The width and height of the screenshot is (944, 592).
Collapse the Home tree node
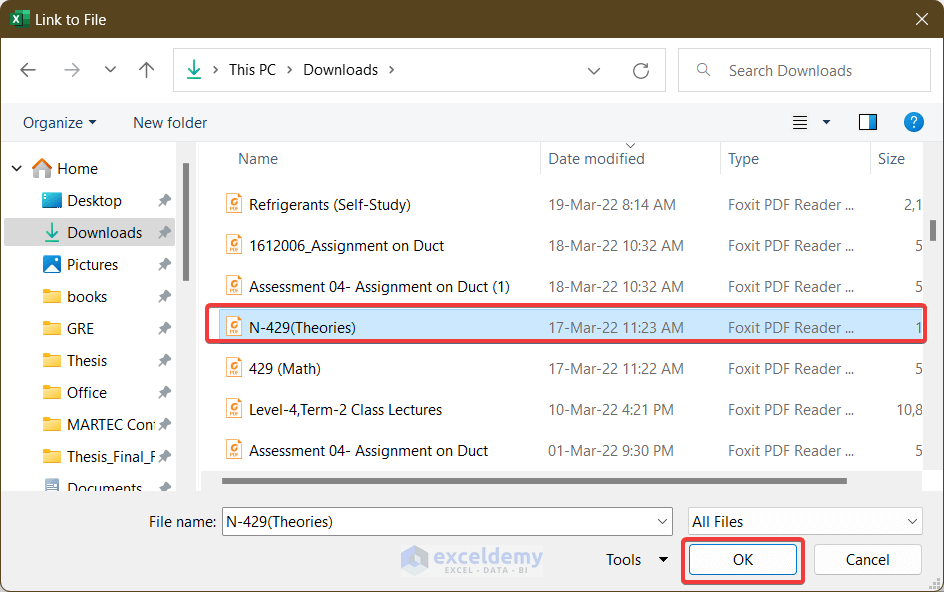click(x=17, y=169)
